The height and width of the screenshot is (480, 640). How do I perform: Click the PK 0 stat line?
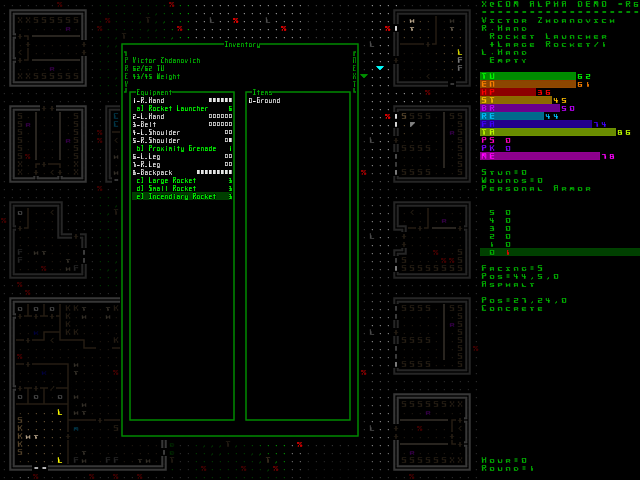496,148
